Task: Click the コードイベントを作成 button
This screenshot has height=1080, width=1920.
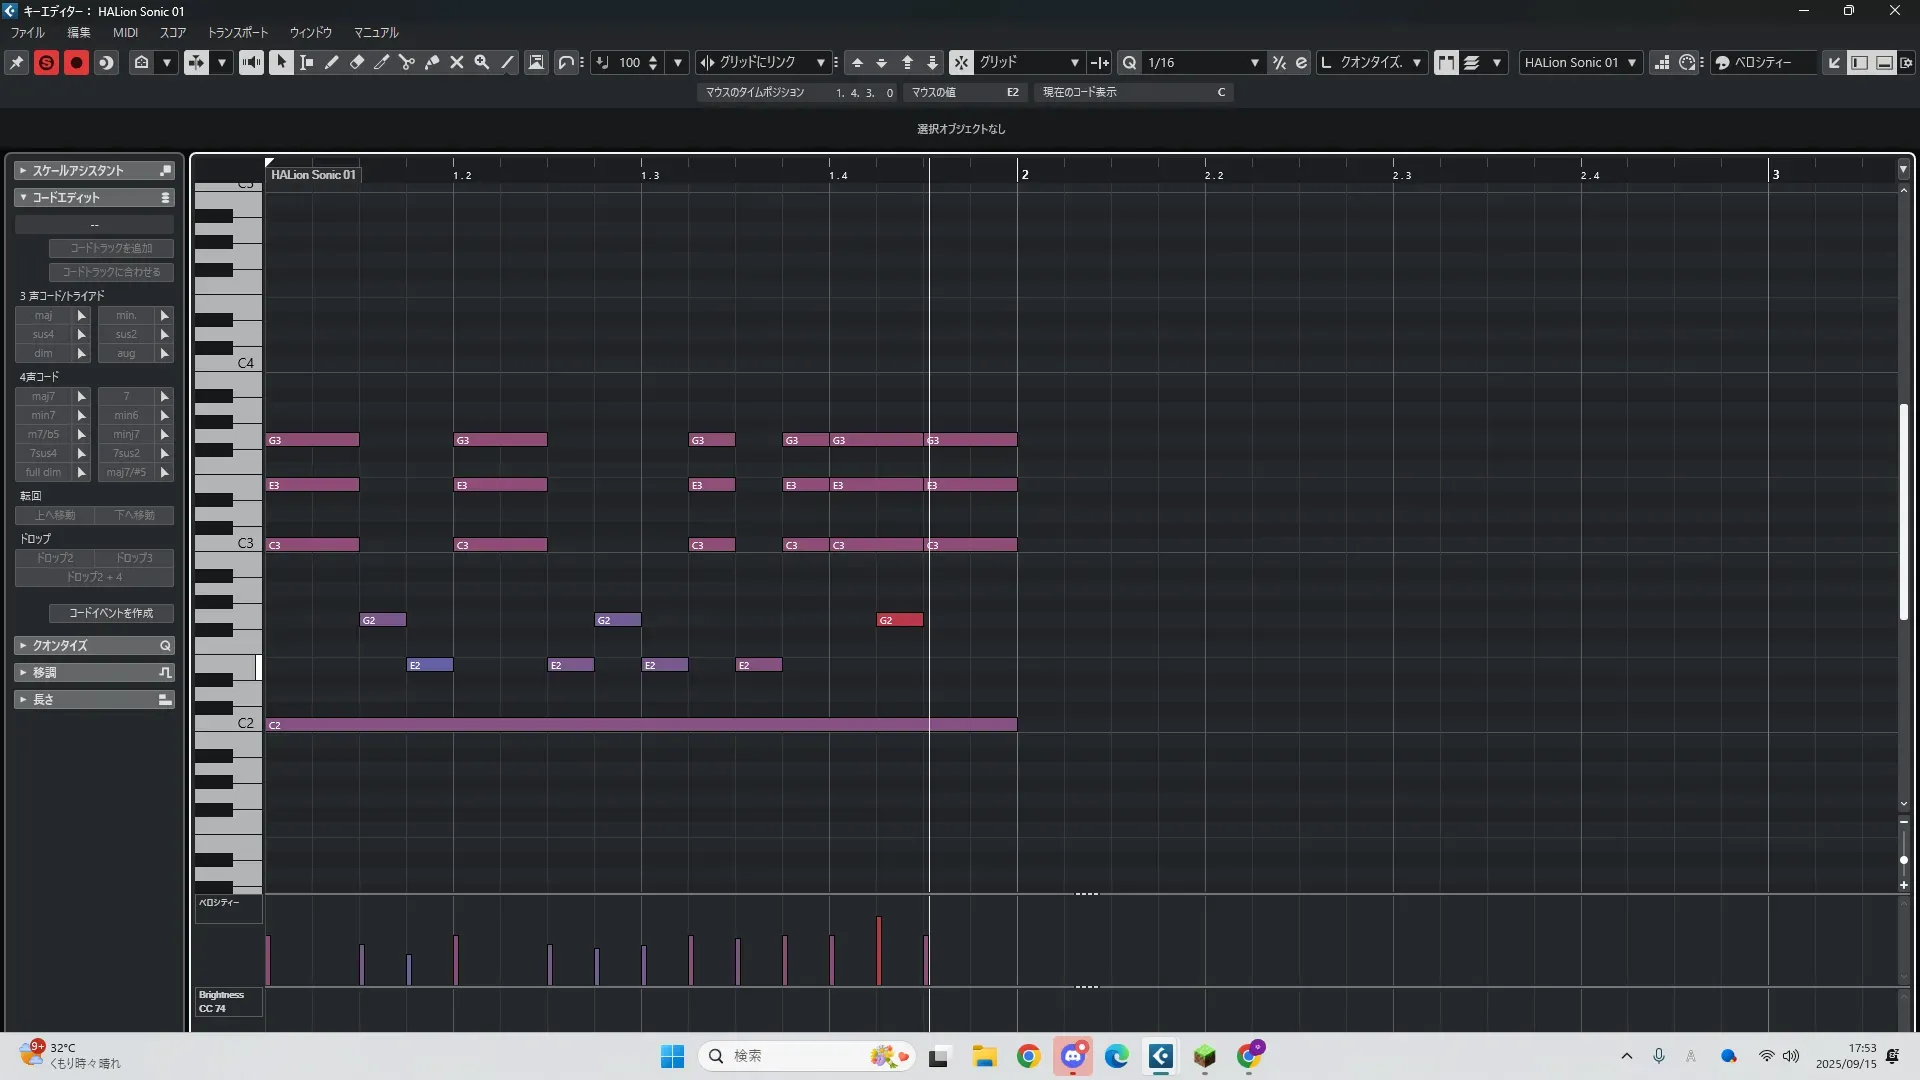Action: click(111, 613)
